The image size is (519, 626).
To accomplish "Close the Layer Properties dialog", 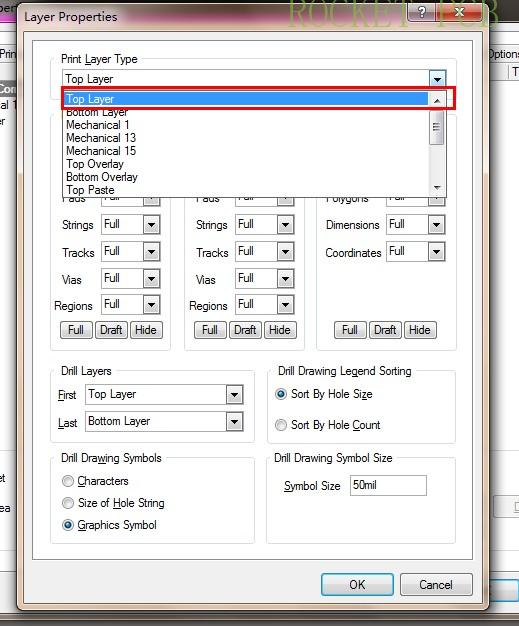I will pyautogui.click(x=459, y=12).
